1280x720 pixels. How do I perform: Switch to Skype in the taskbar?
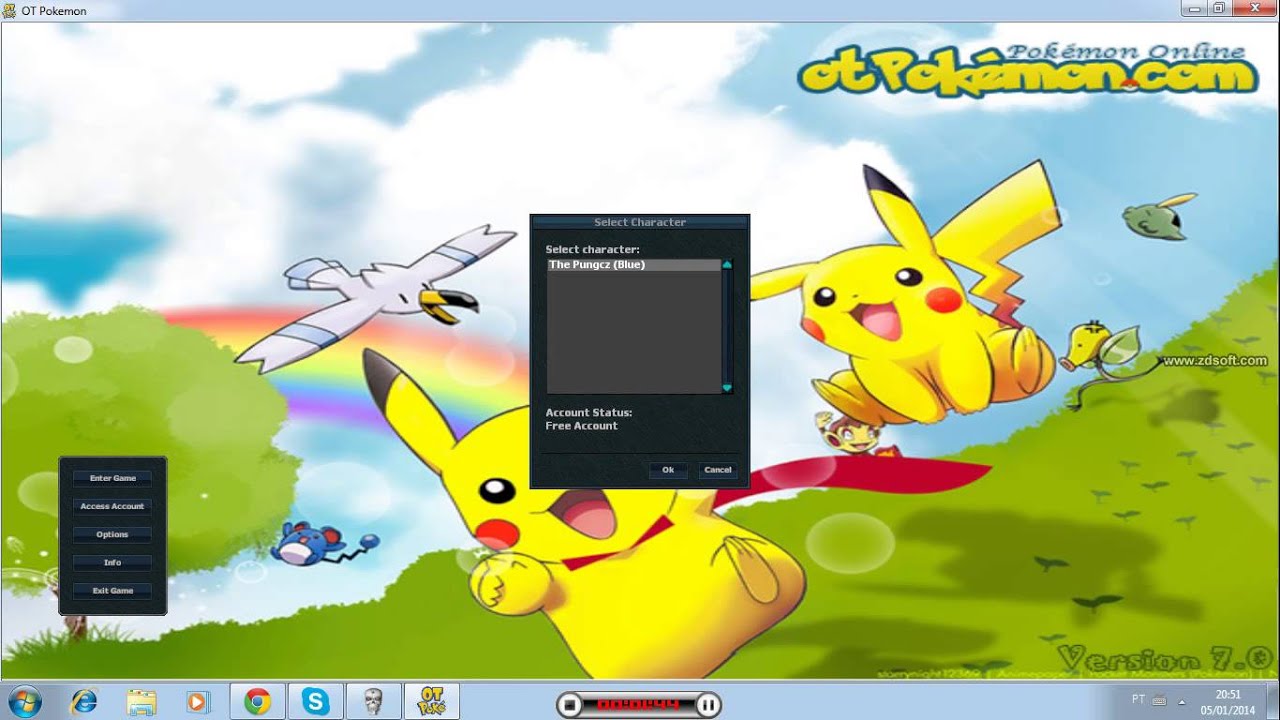pos(315,702)
